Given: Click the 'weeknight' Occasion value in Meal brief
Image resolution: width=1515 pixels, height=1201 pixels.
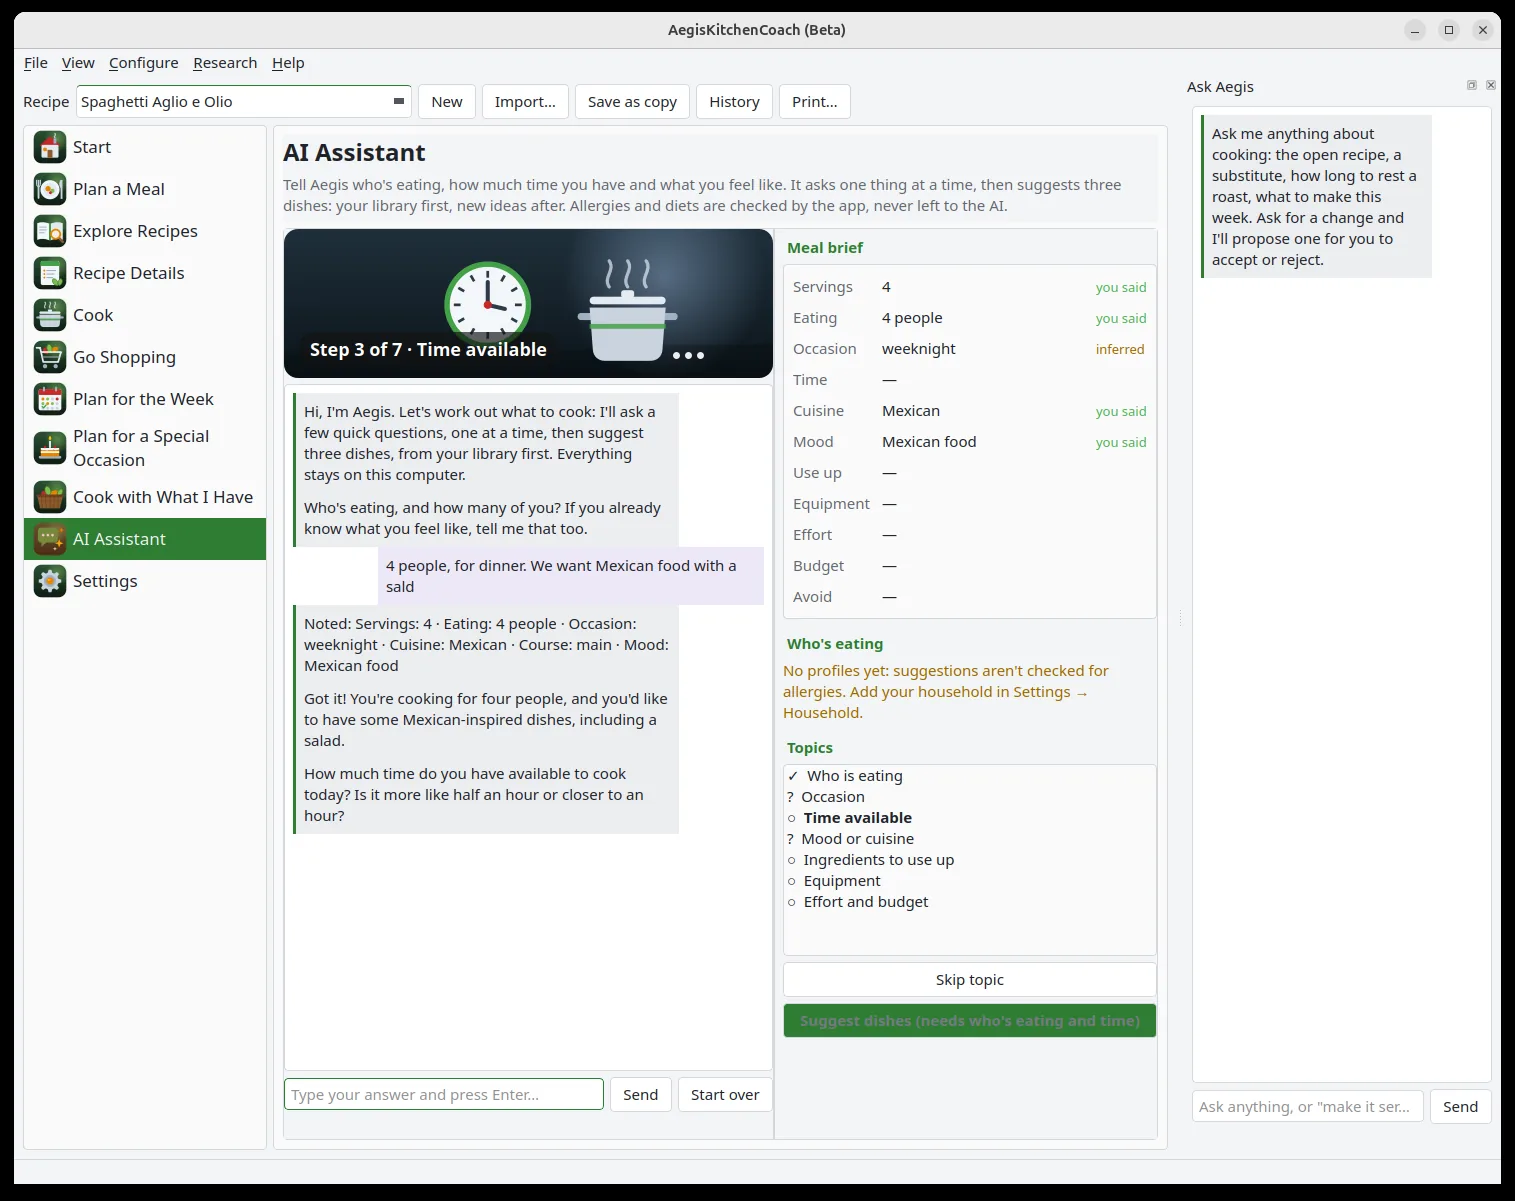Looking at the screenshot, I should [x=918, y=349].
